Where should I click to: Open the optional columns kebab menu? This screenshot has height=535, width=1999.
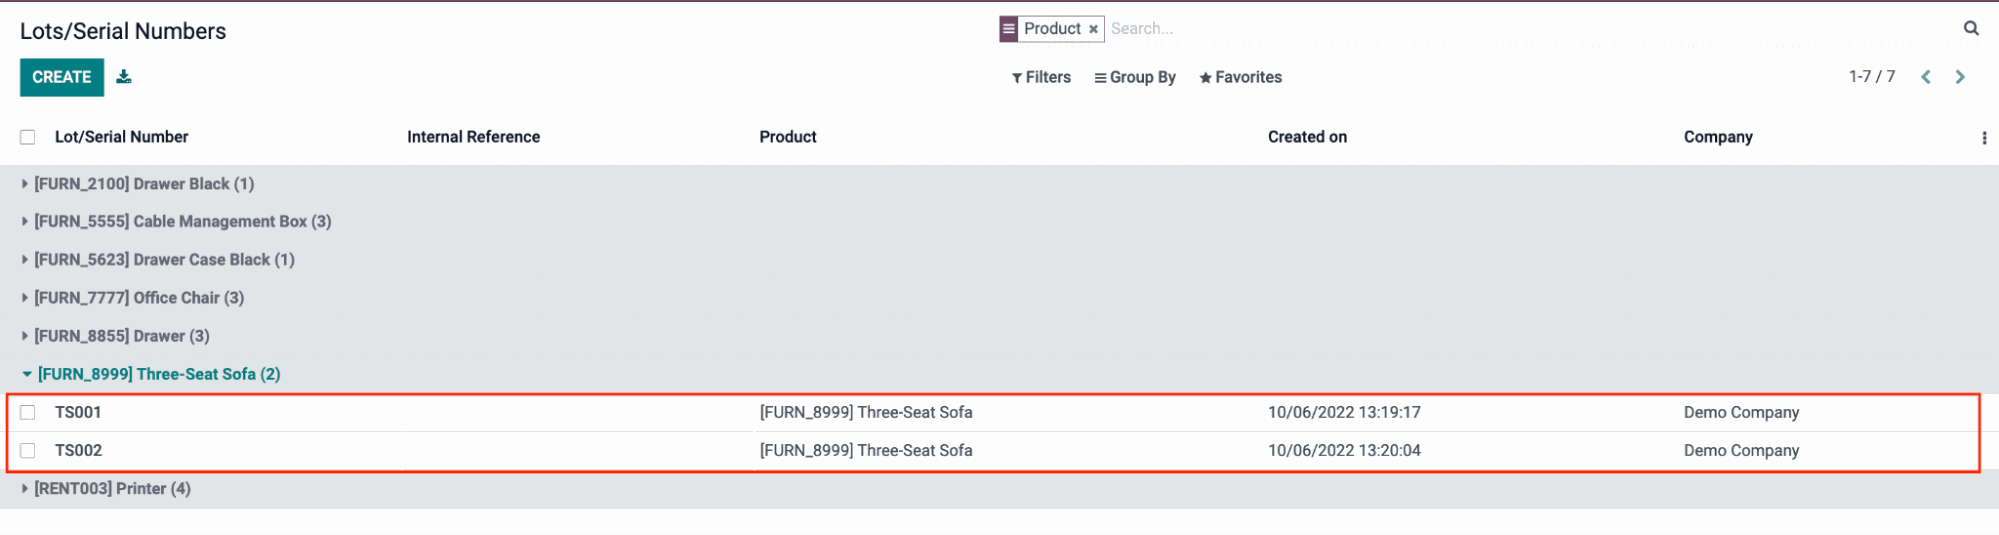(x=1983, y=138)
